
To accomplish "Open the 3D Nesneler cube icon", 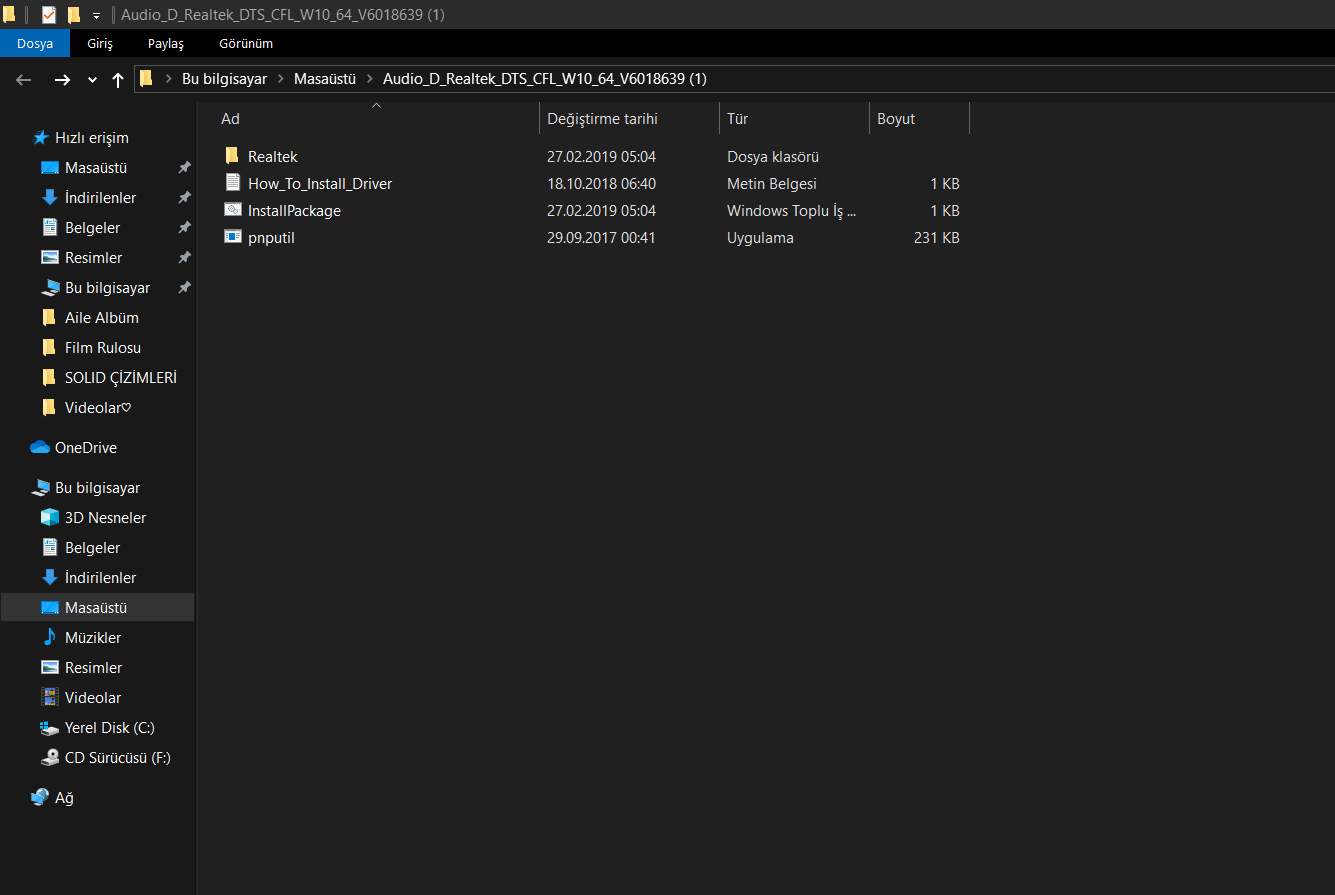I will click(50, 518).
